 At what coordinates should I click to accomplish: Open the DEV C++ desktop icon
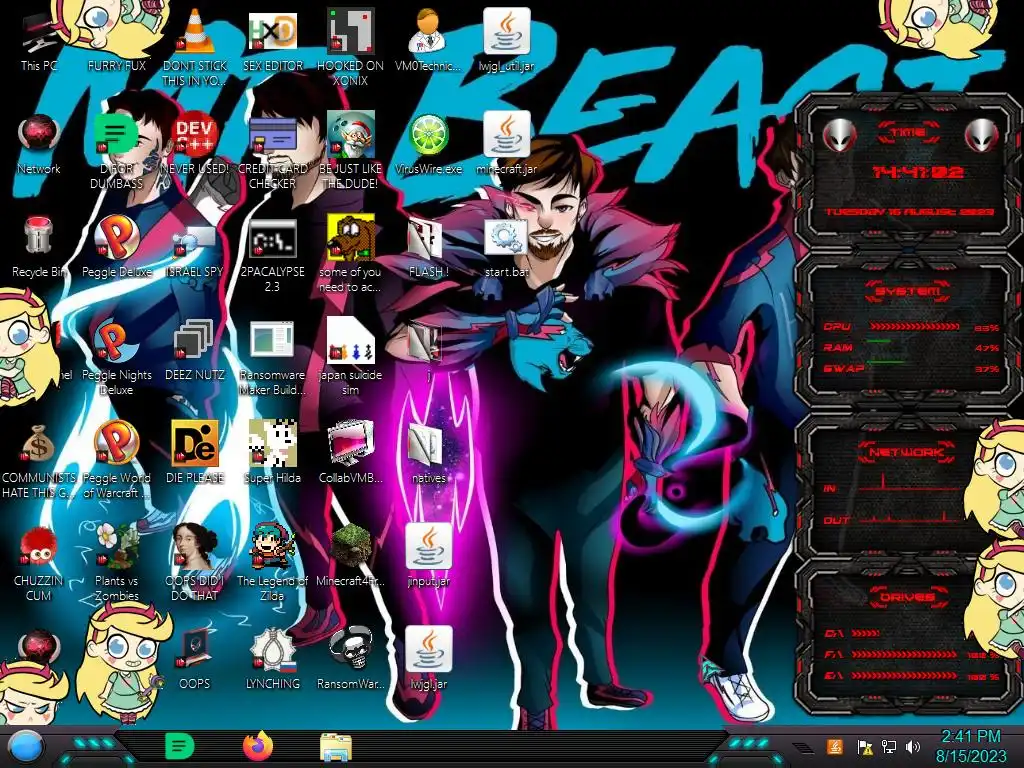point(195,136)
